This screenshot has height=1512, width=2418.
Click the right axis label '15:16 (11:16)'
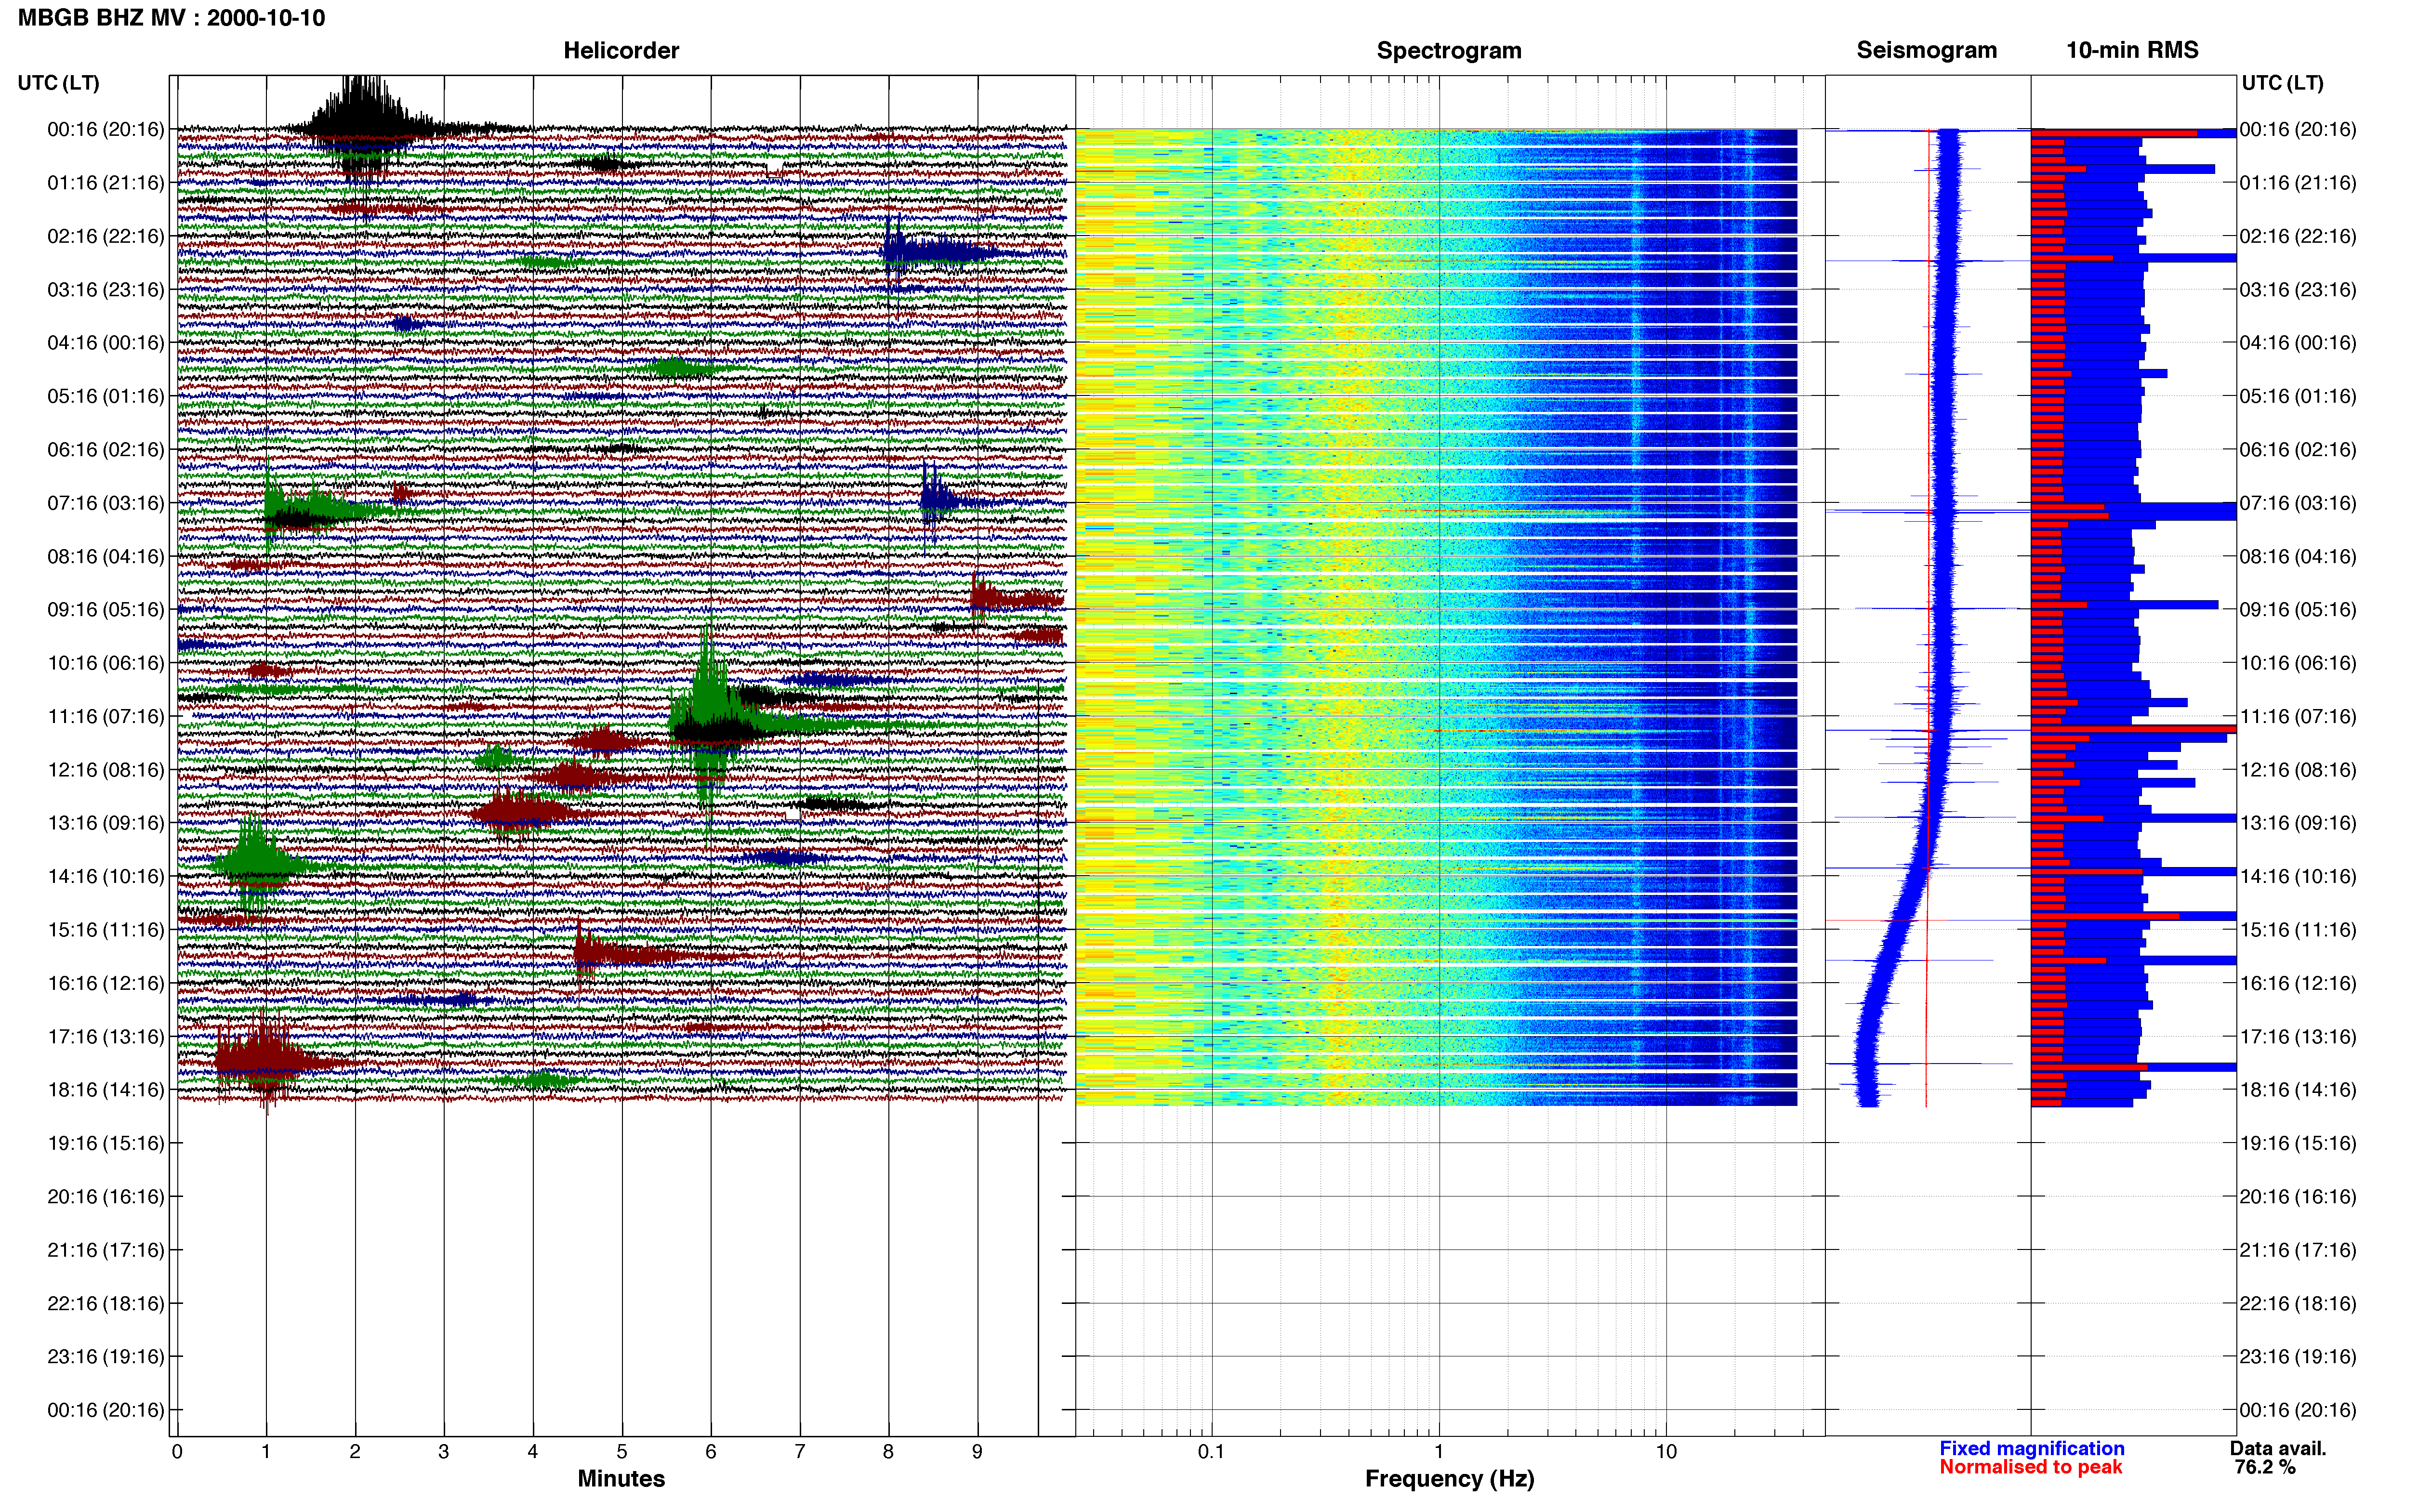(x=2298, y=930)
